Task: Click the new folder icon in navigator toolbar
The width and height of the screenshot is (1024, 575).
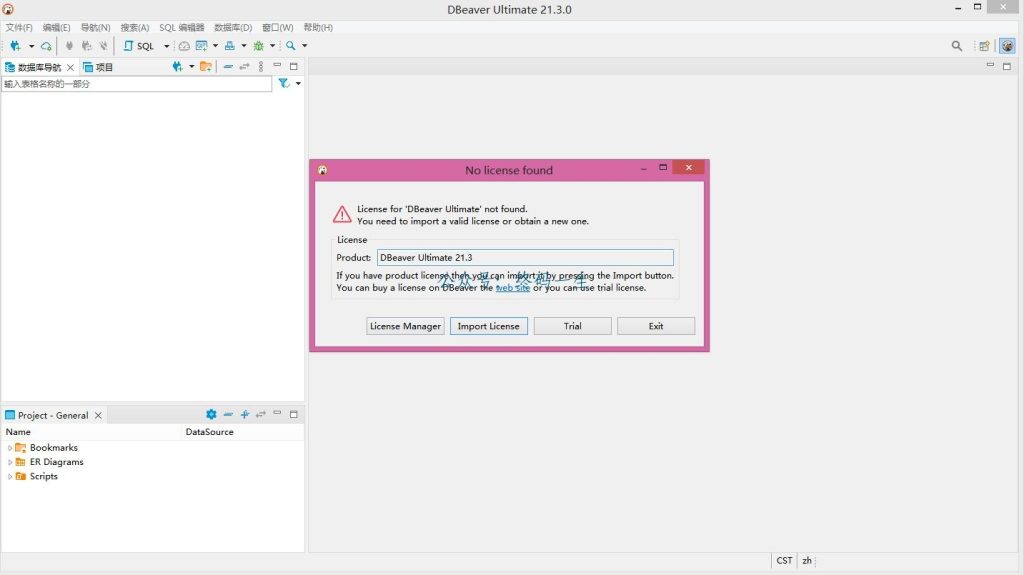Action: click(x=206, y=67)
